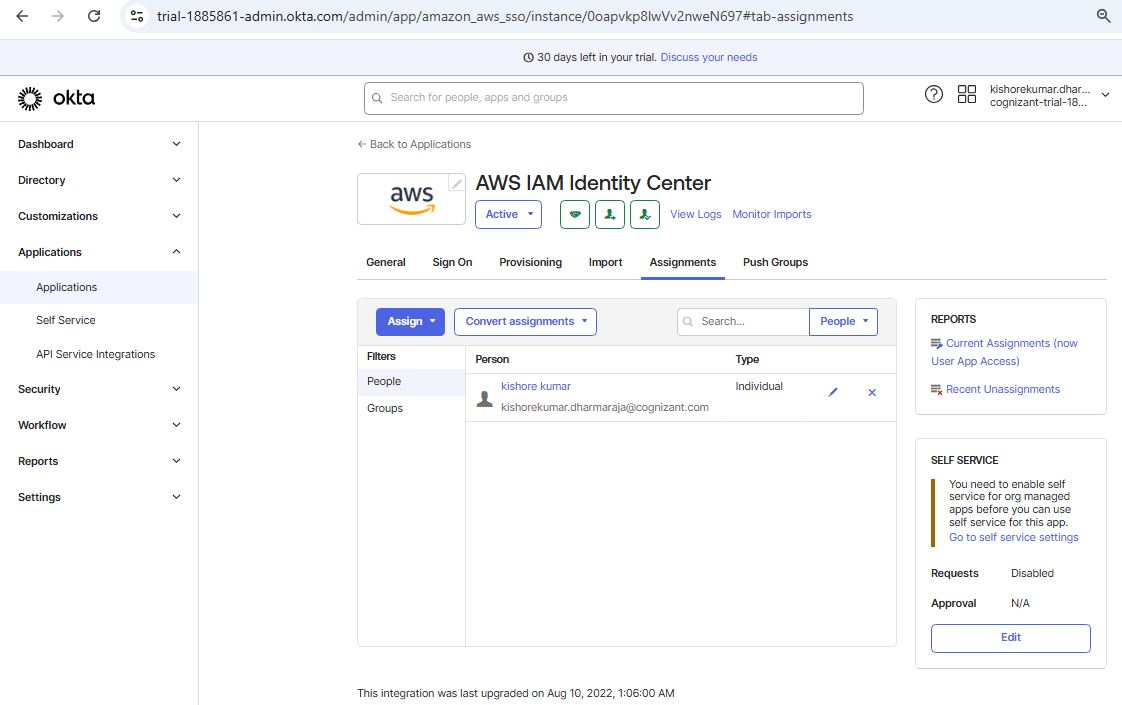
Task: Open the People search-type dropdown
Action: pyautogui.click(x=843, y=321)
